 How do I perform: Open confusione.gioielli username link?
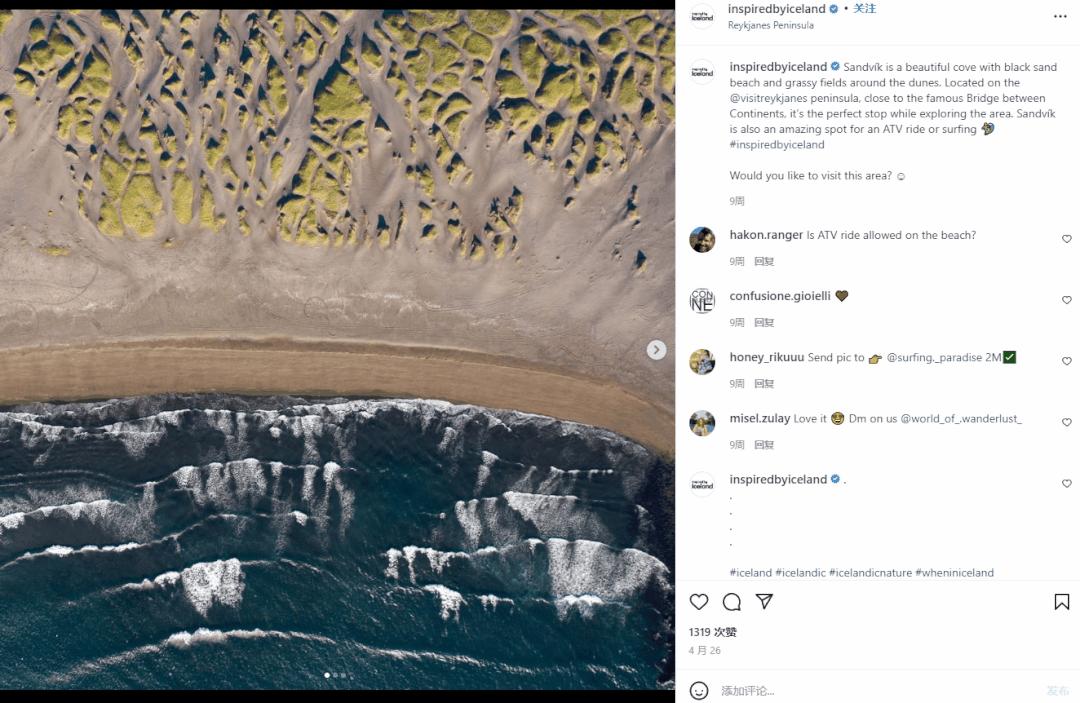[x=780, y=296]
